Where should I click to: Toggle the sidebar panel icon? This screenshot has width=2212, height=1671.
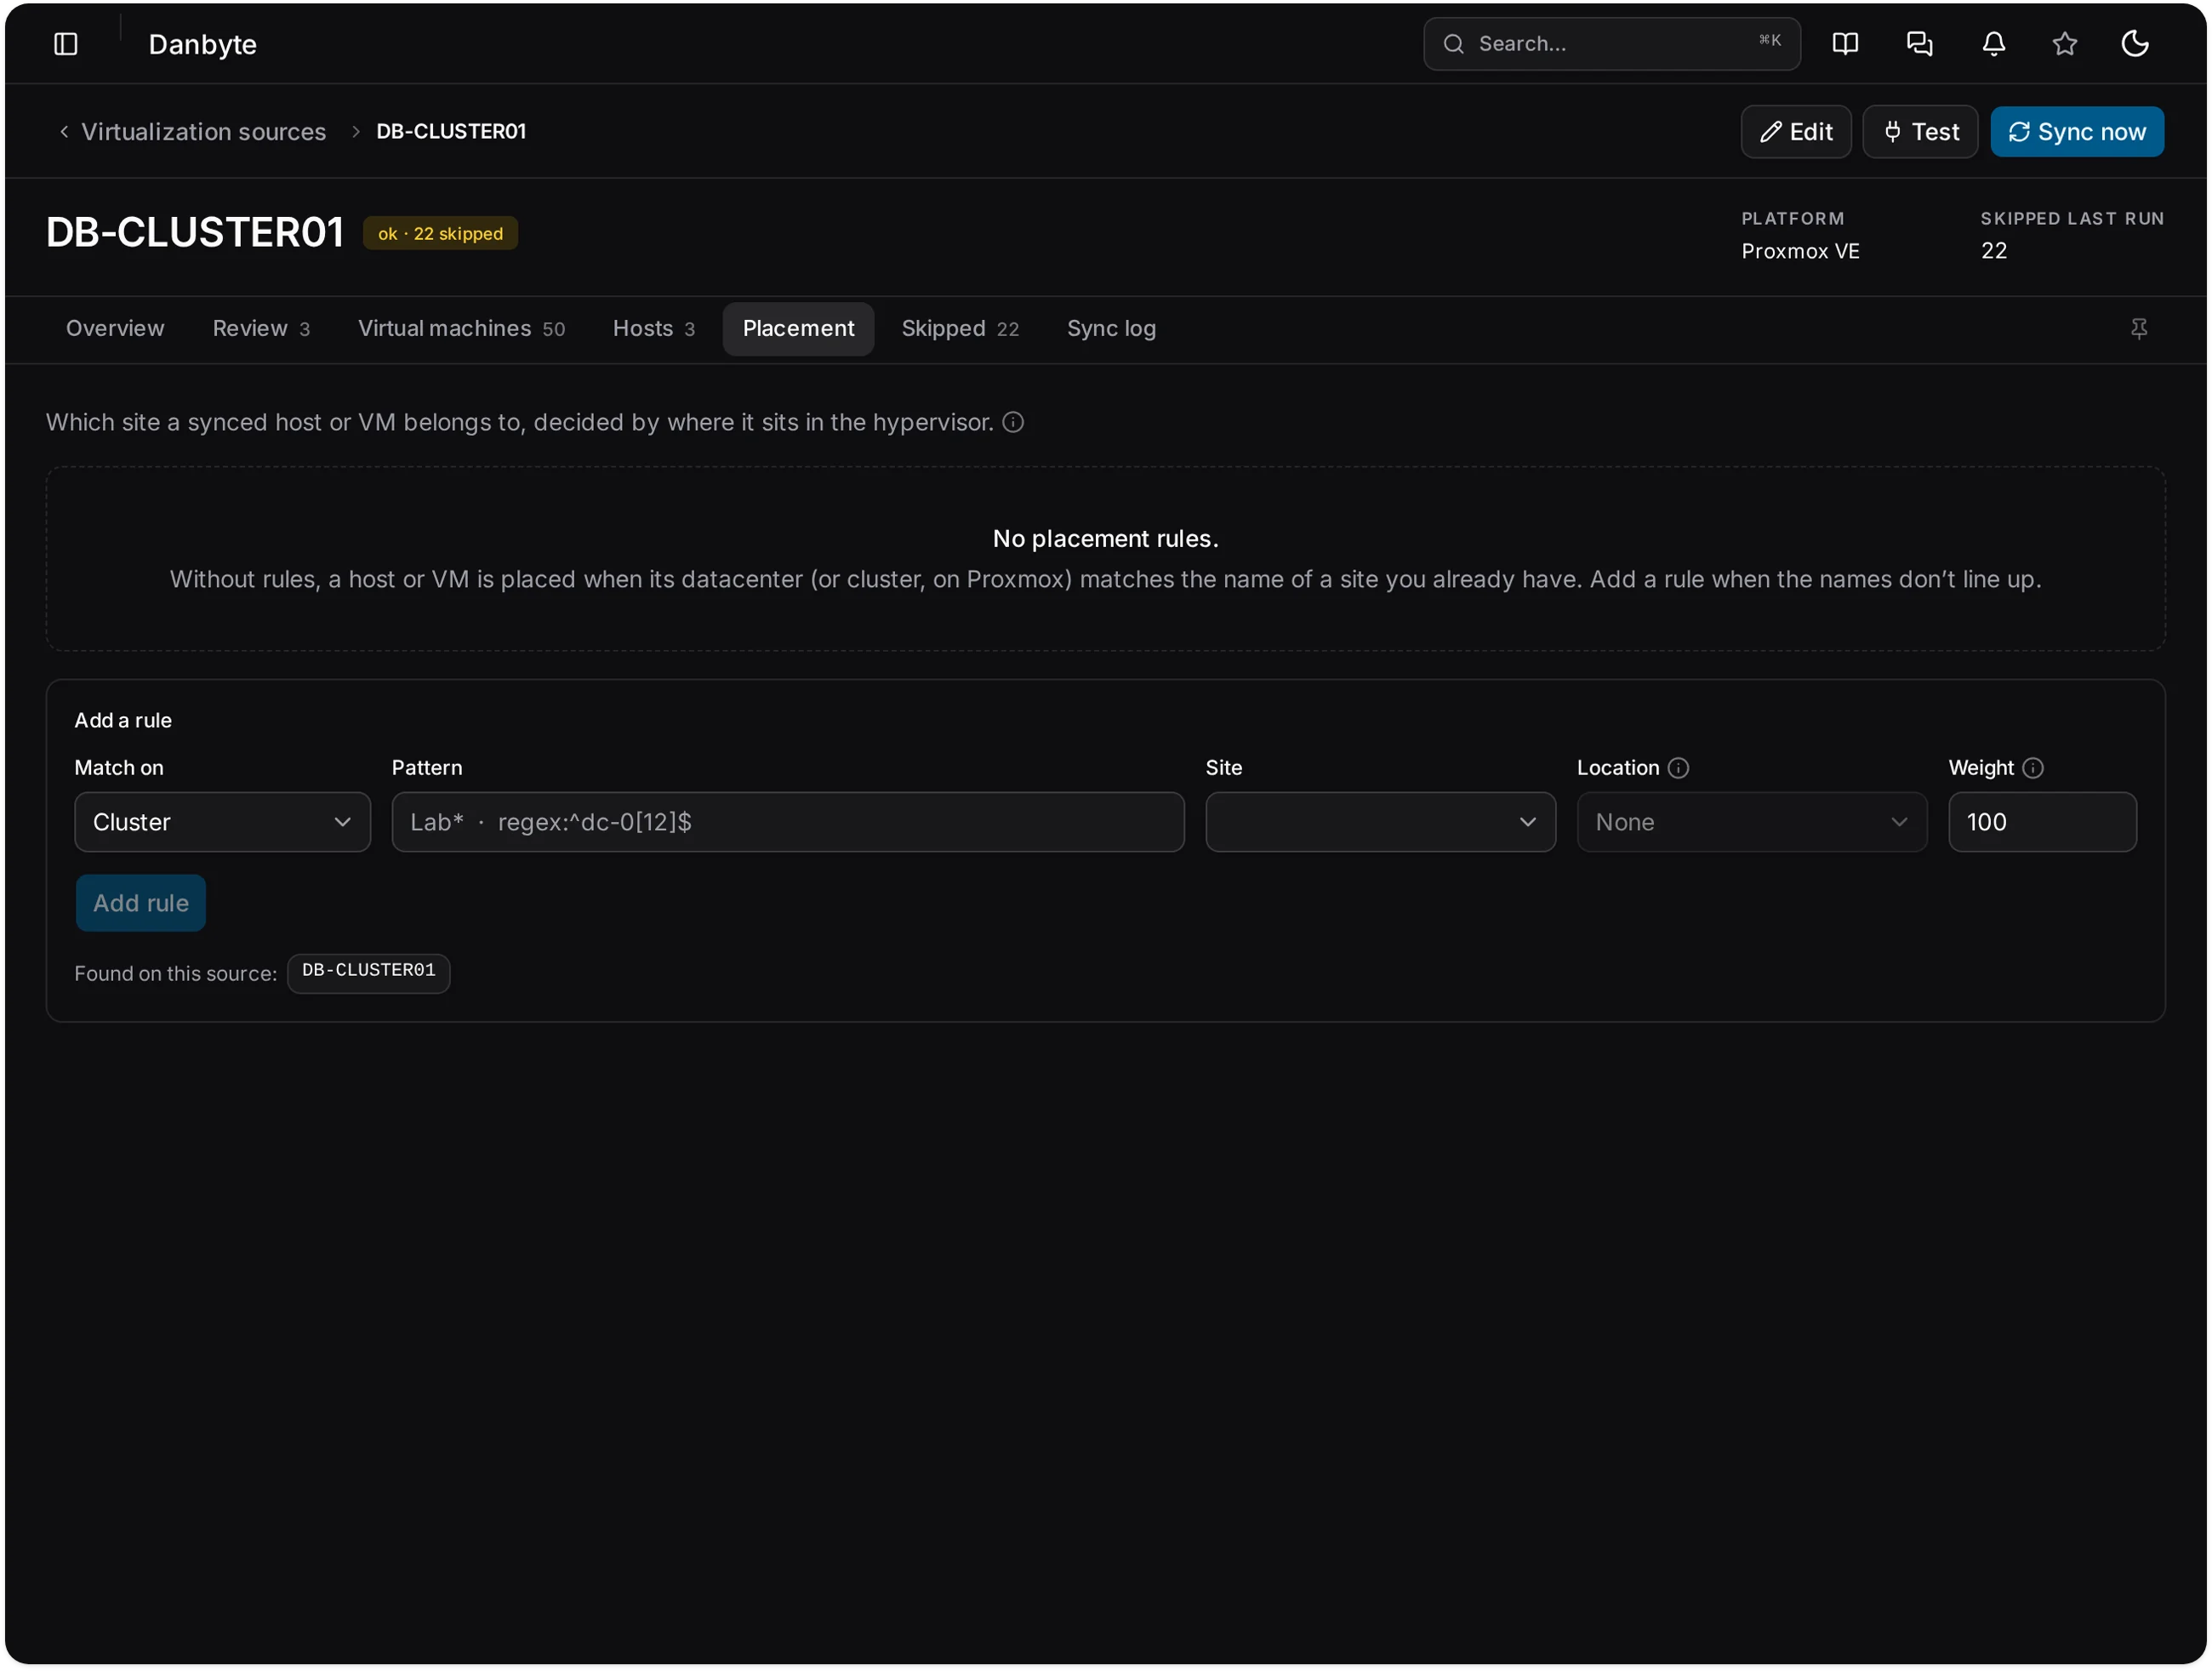tap(66, 44)
